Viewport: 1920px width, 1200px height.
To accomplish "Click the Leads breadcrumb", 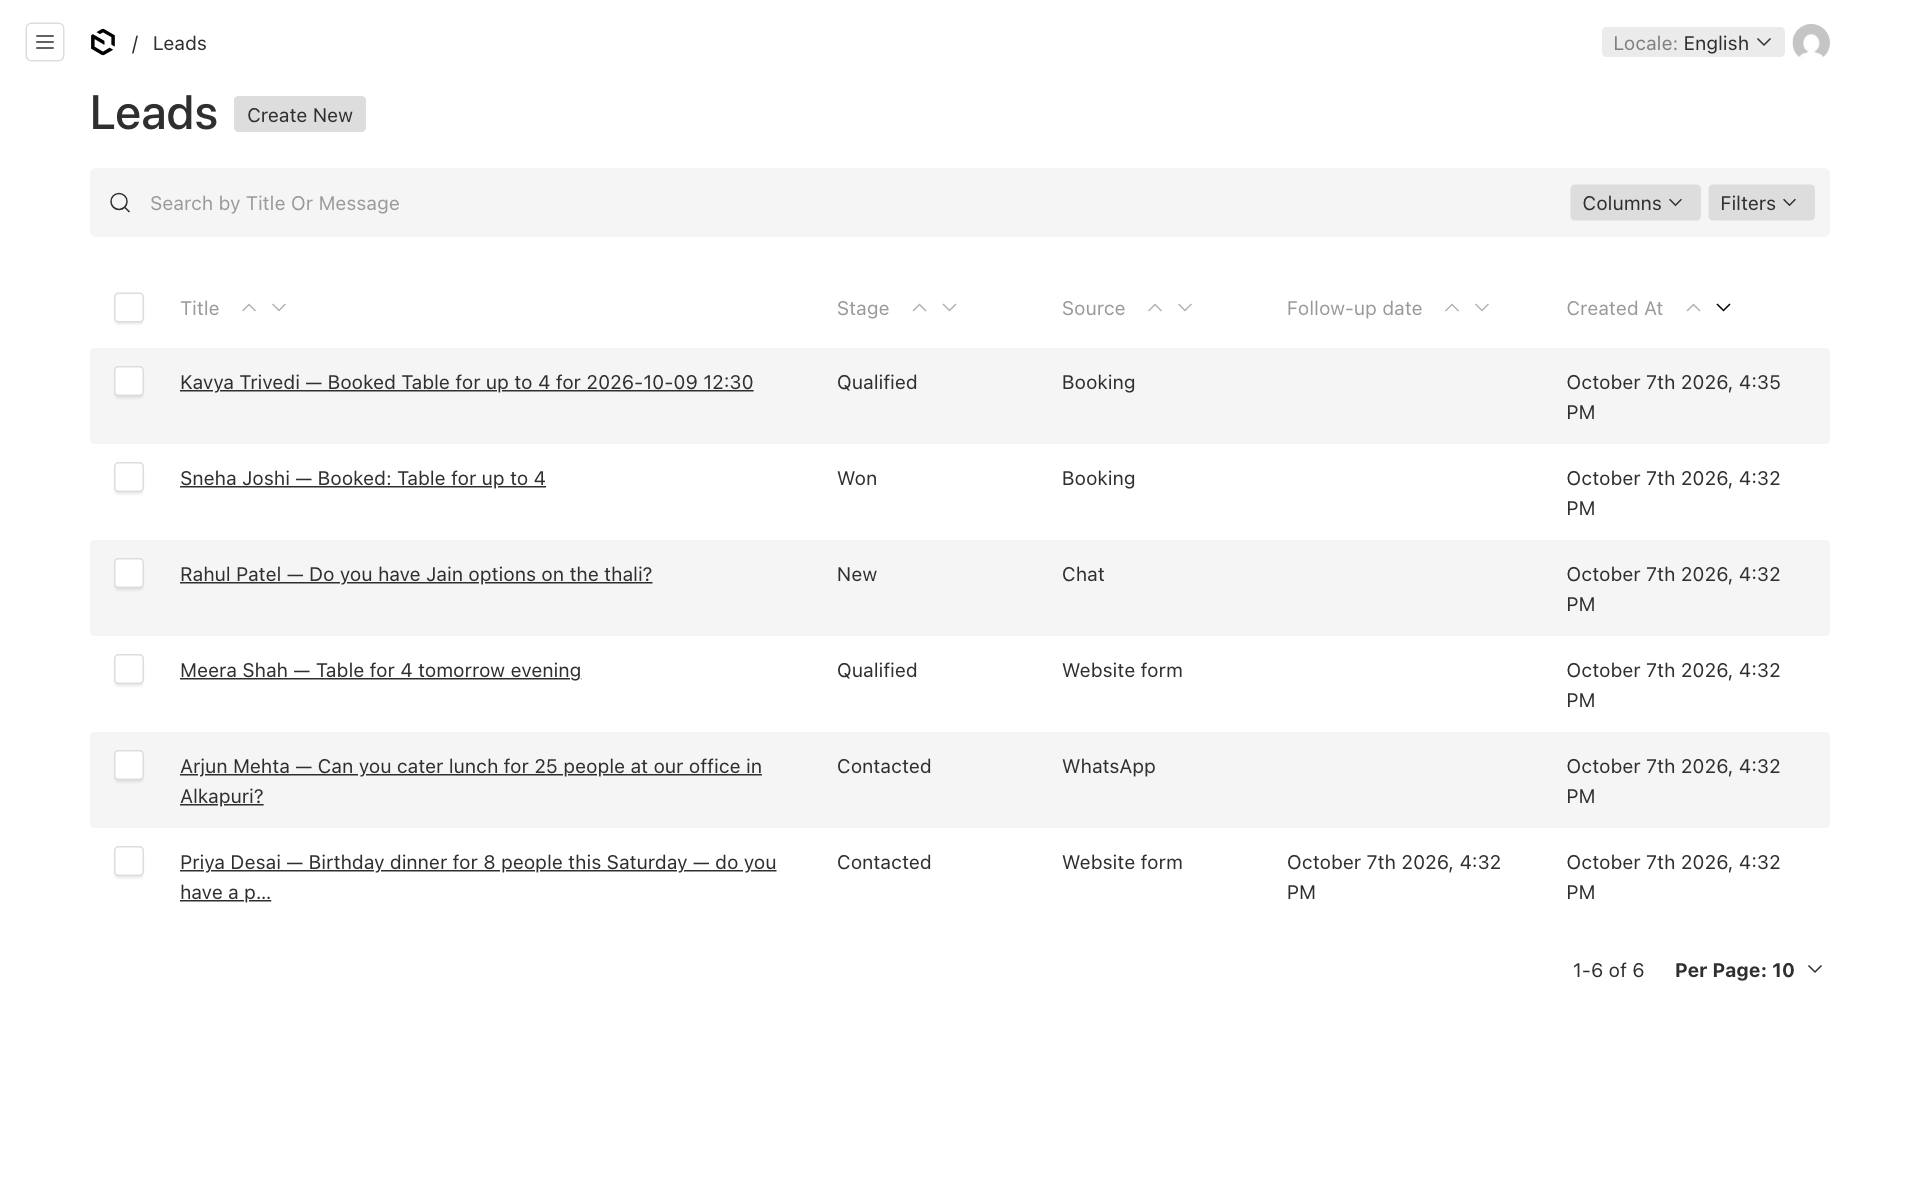I will 180,43.
